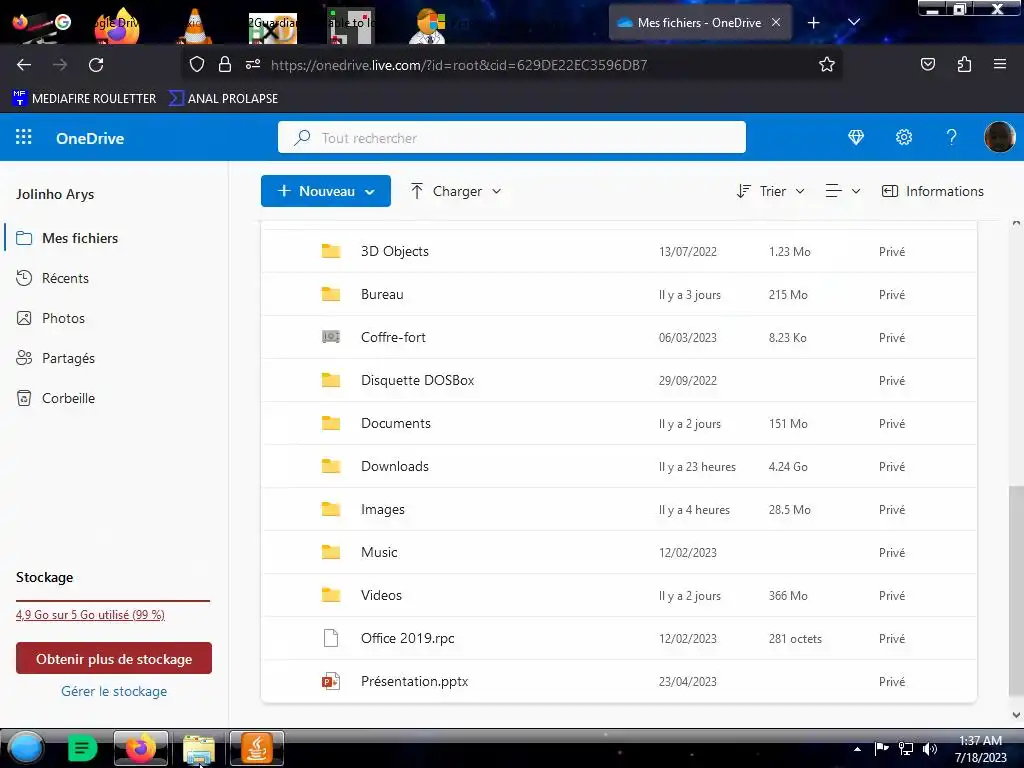
Task: Open the Firefox hamburger application menu
Action: 1000,64
